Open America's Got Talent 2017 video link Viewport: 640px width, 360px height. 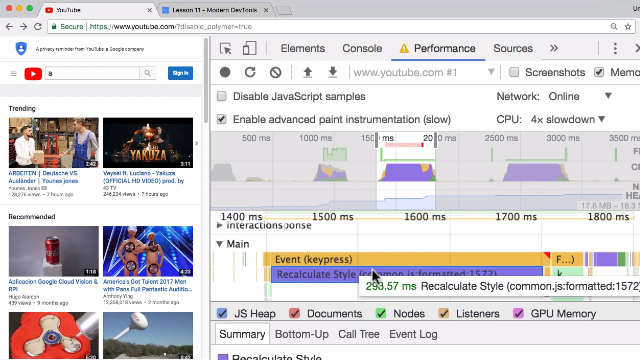point(147,285)
